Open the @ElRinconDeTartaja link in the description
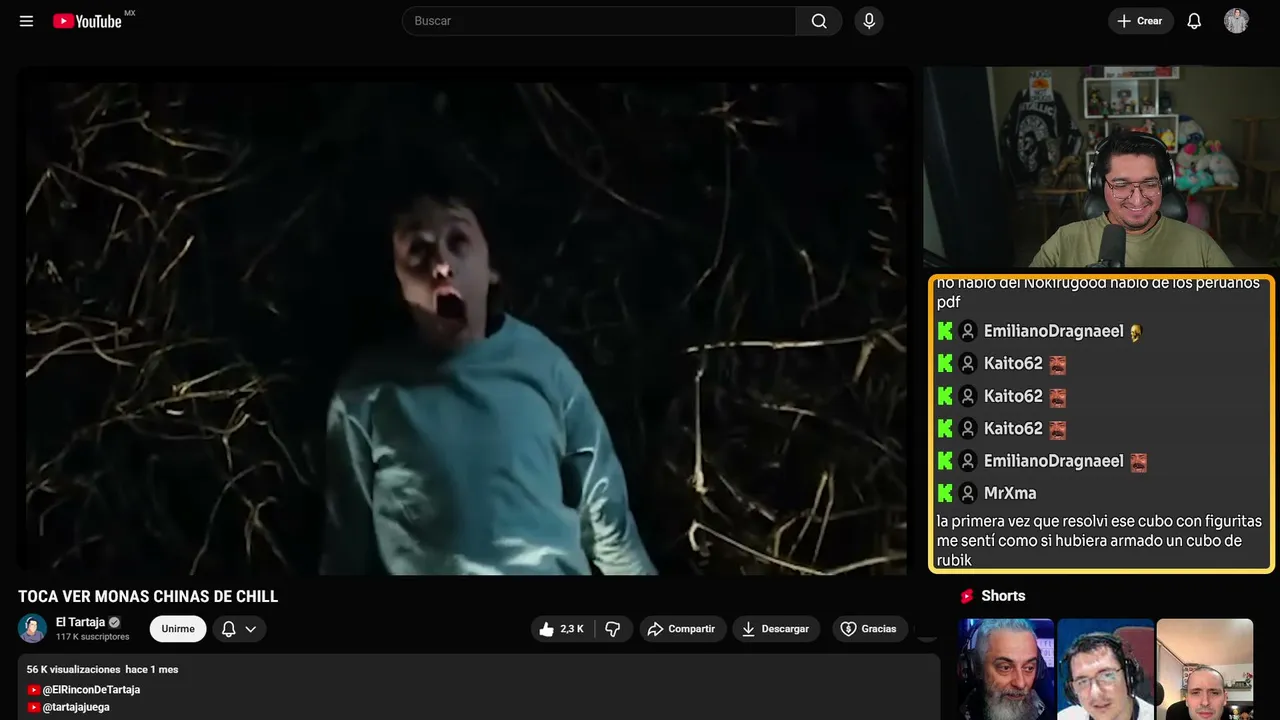 tap(91, 690)
